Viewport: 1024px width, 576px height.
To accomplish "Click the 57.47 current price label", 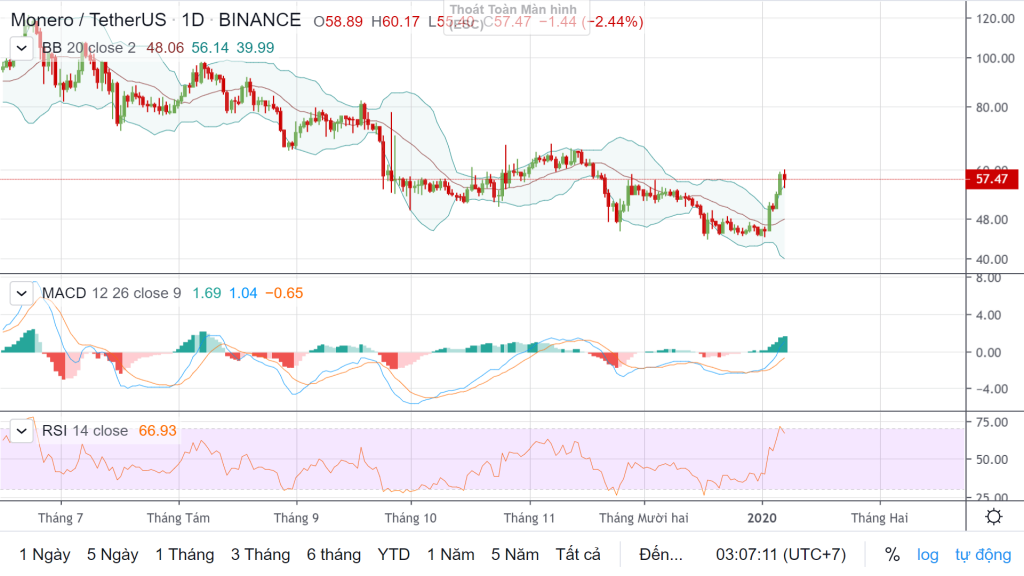I will click(x=990, y=179).
